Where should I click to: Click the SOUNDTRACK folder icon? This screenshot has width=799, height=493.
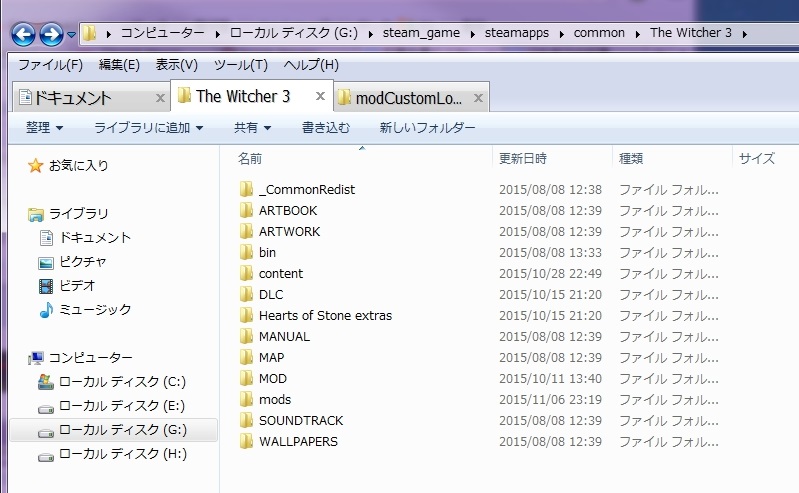pyautogui.click(x=246, y=420)
